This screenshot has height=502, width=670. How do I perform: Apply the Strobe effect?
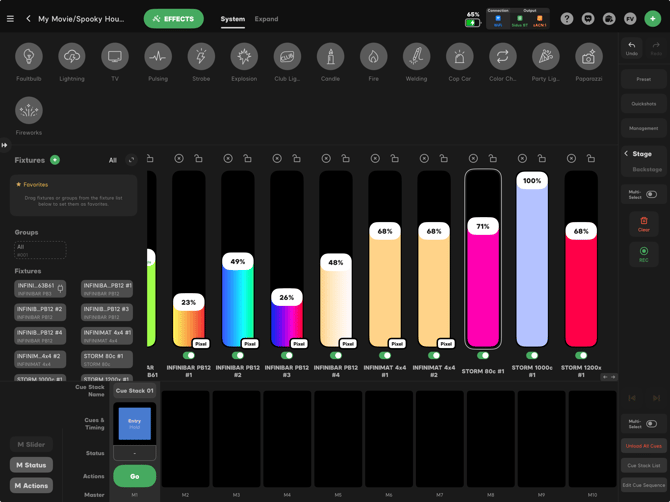coord(201,56)
